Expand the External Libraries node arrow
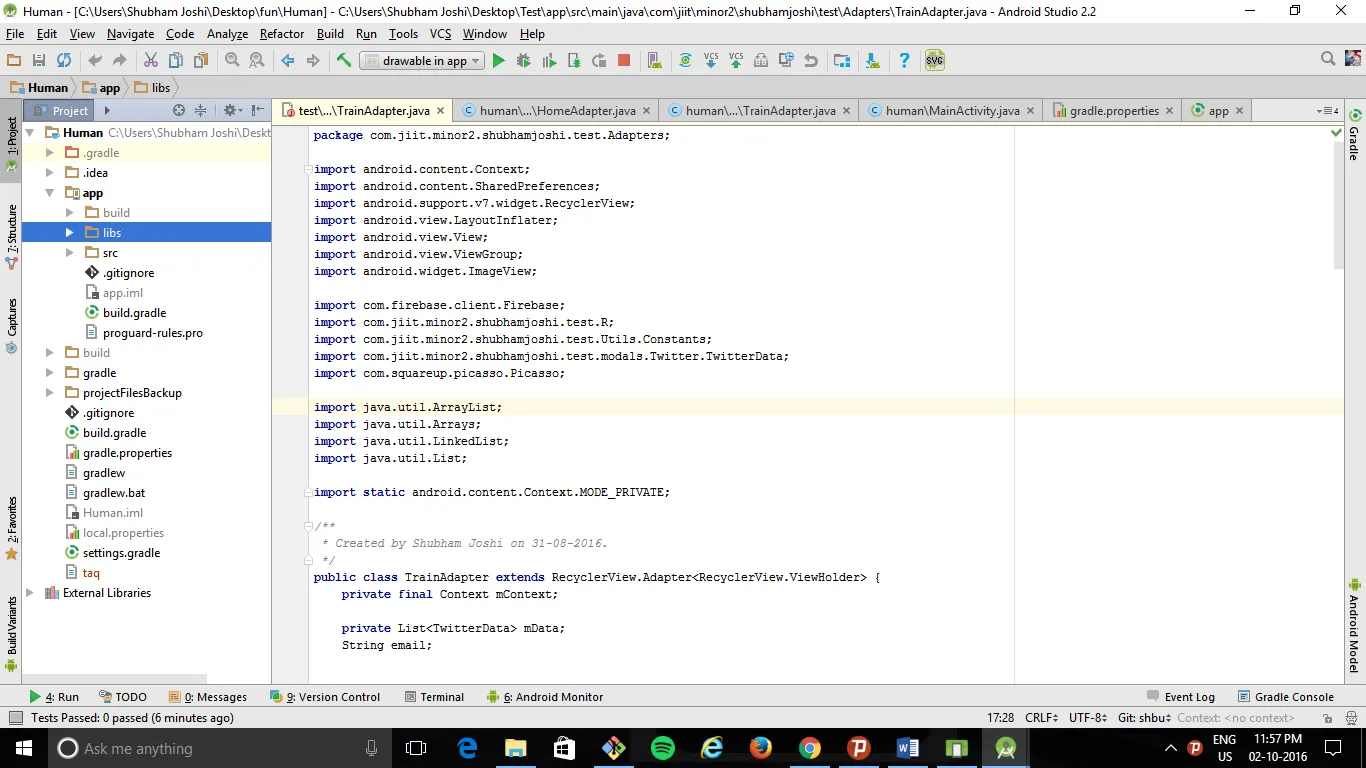1366x768 pixels. [x=30, y=593]
